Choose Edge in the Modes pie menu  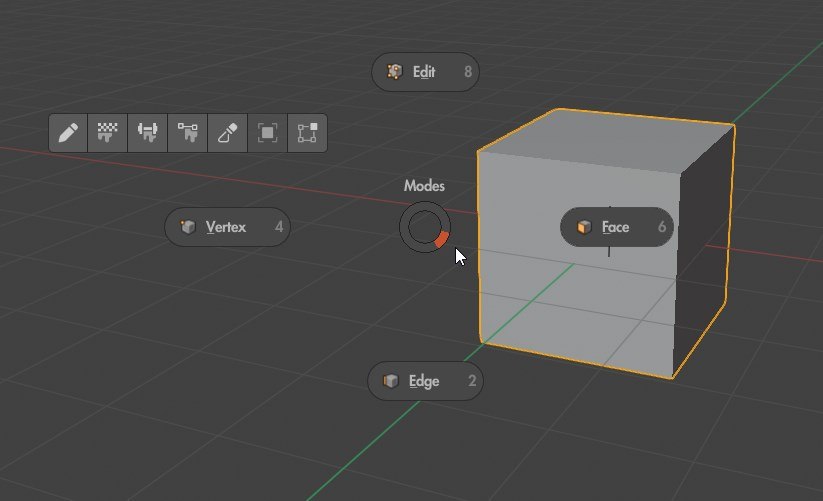tap(425, 381)
